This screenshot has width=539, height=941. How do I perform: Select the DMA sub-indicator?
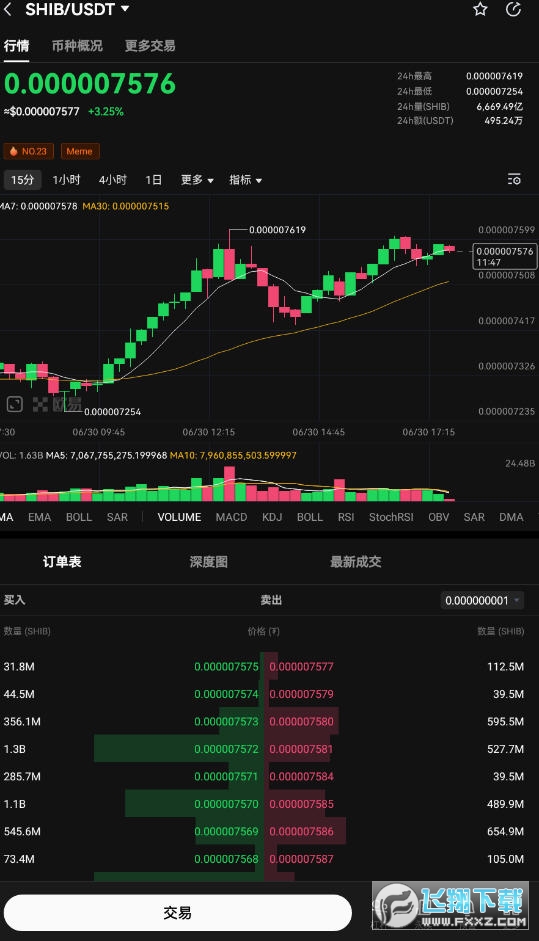click(511, 517)
